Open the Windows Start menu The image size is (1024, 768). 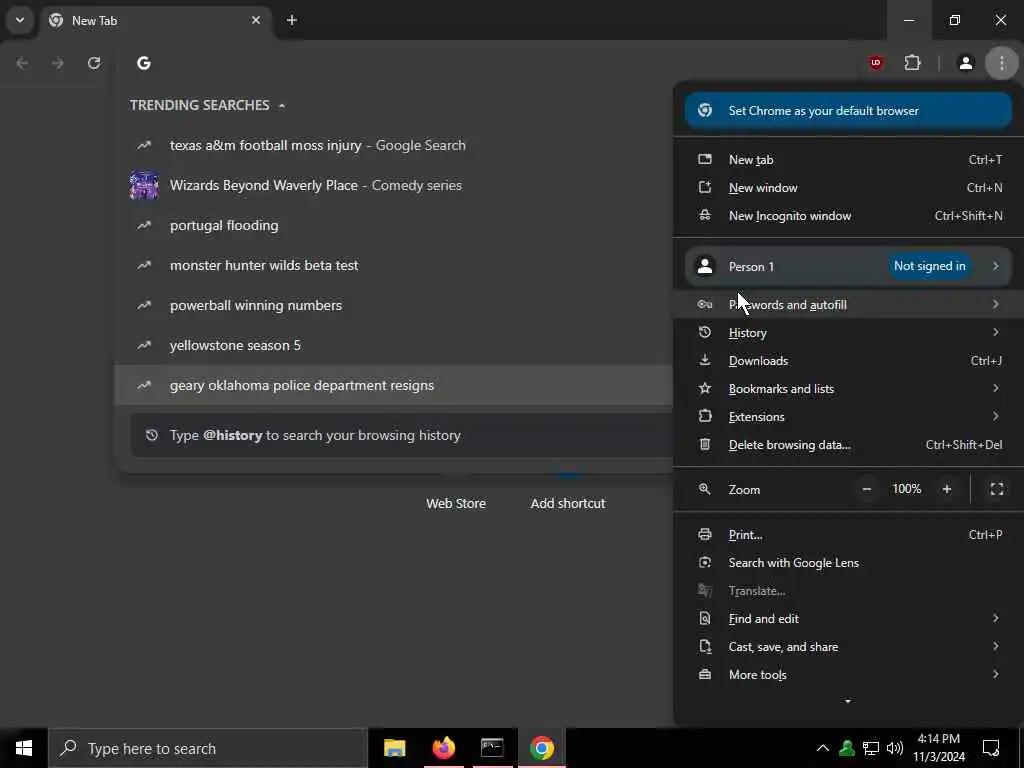point(24,748)
